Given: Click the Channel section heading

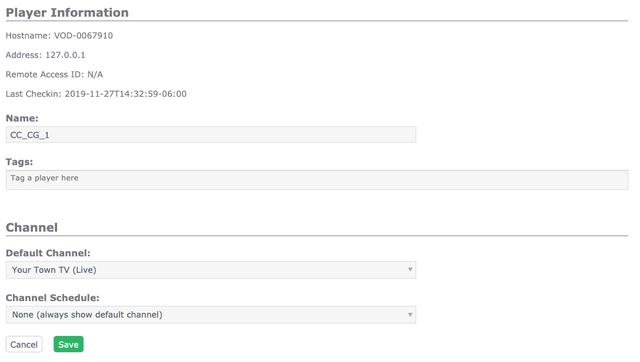Looking at the screenshot, I should [x=32, y=227].
